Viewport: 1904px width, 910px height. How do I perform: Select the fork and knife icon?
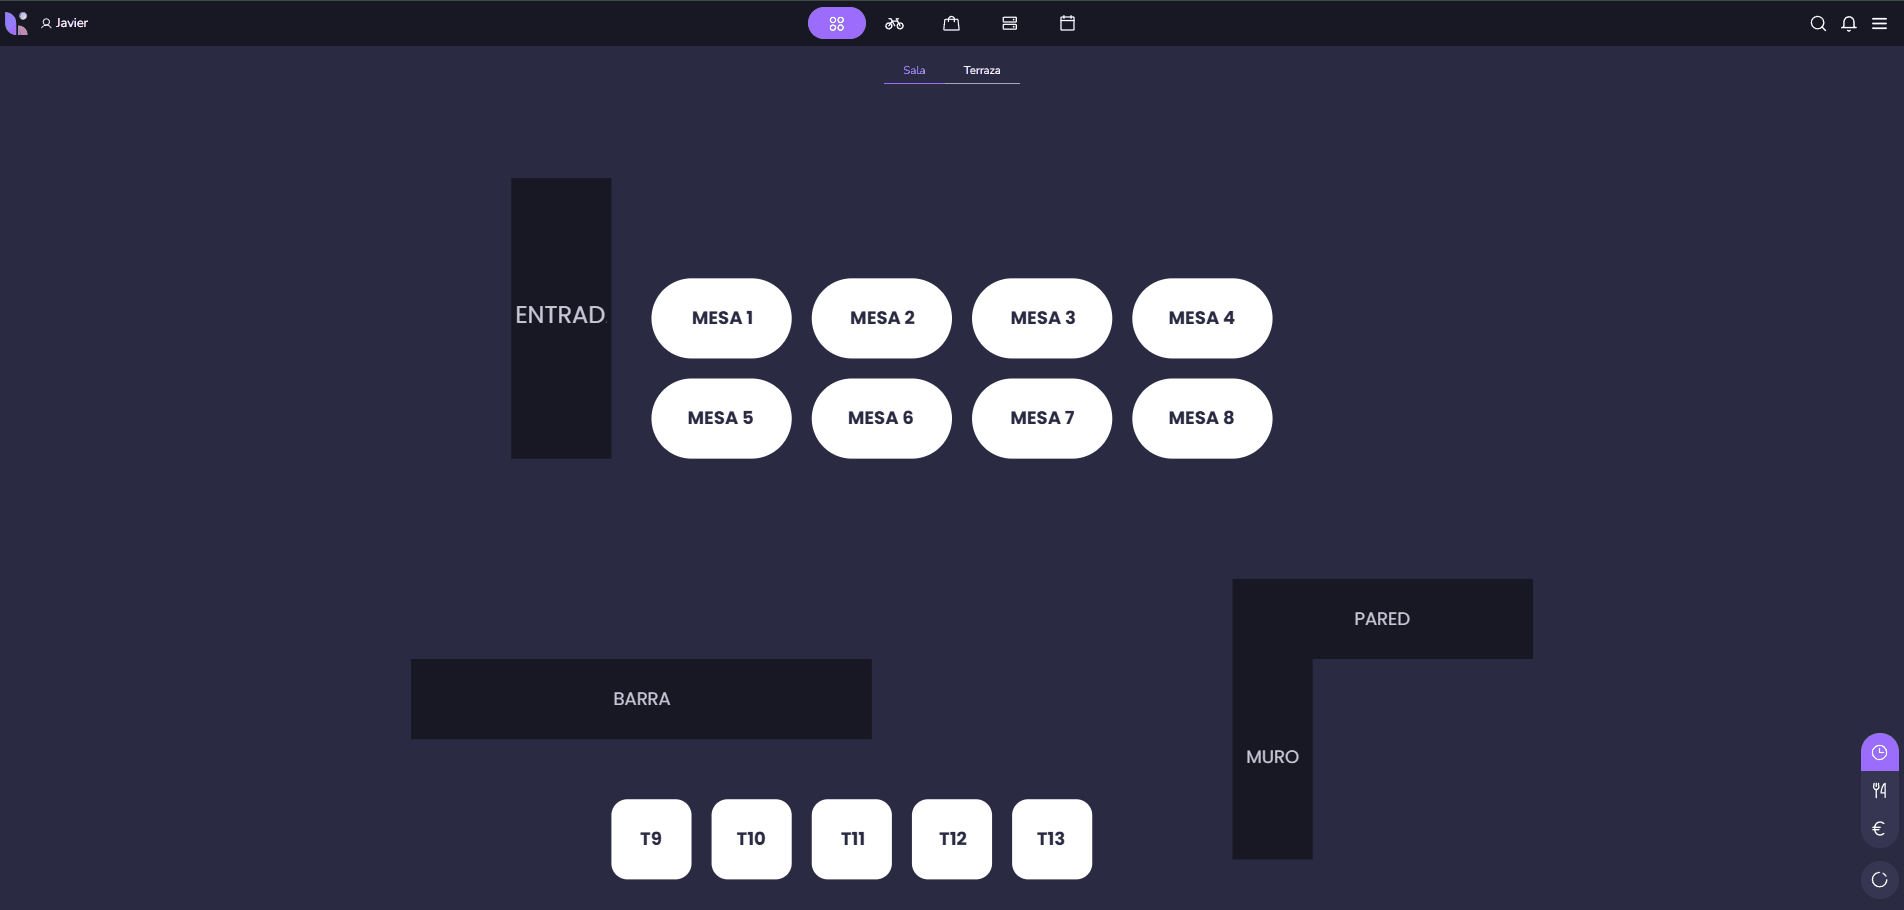1879,790
